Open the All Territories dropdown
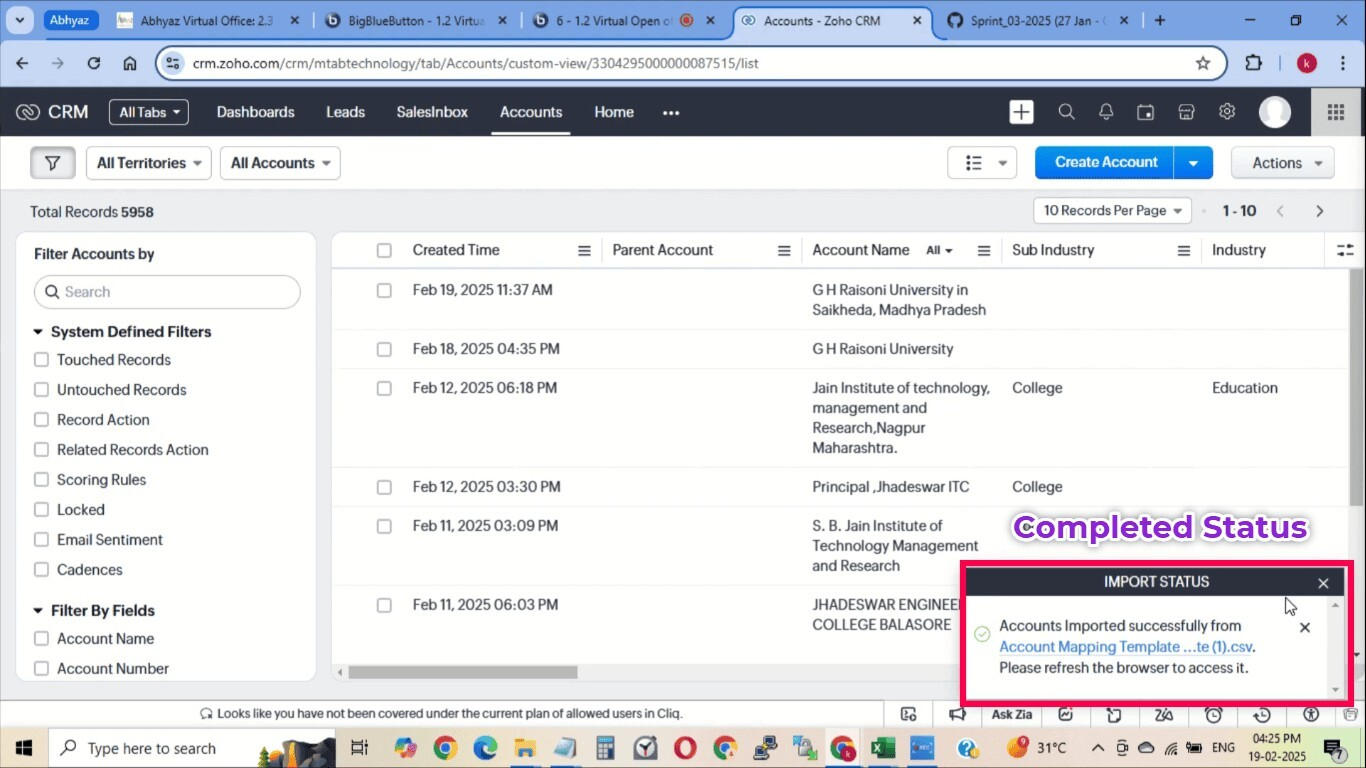 click(x=149, y=163)
